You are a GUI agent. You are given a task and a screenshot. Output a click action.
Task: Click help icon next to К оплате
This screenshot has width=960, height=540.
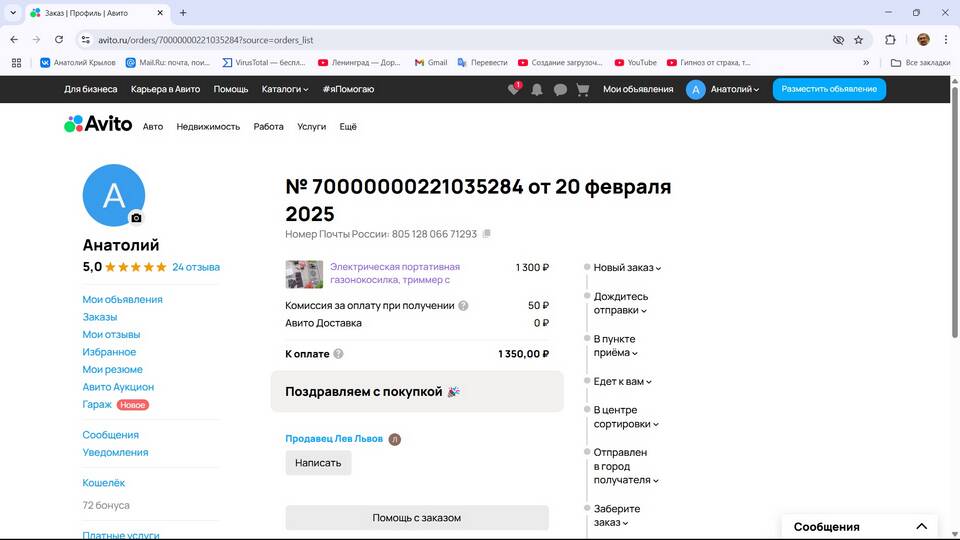(x=338, y=354)
